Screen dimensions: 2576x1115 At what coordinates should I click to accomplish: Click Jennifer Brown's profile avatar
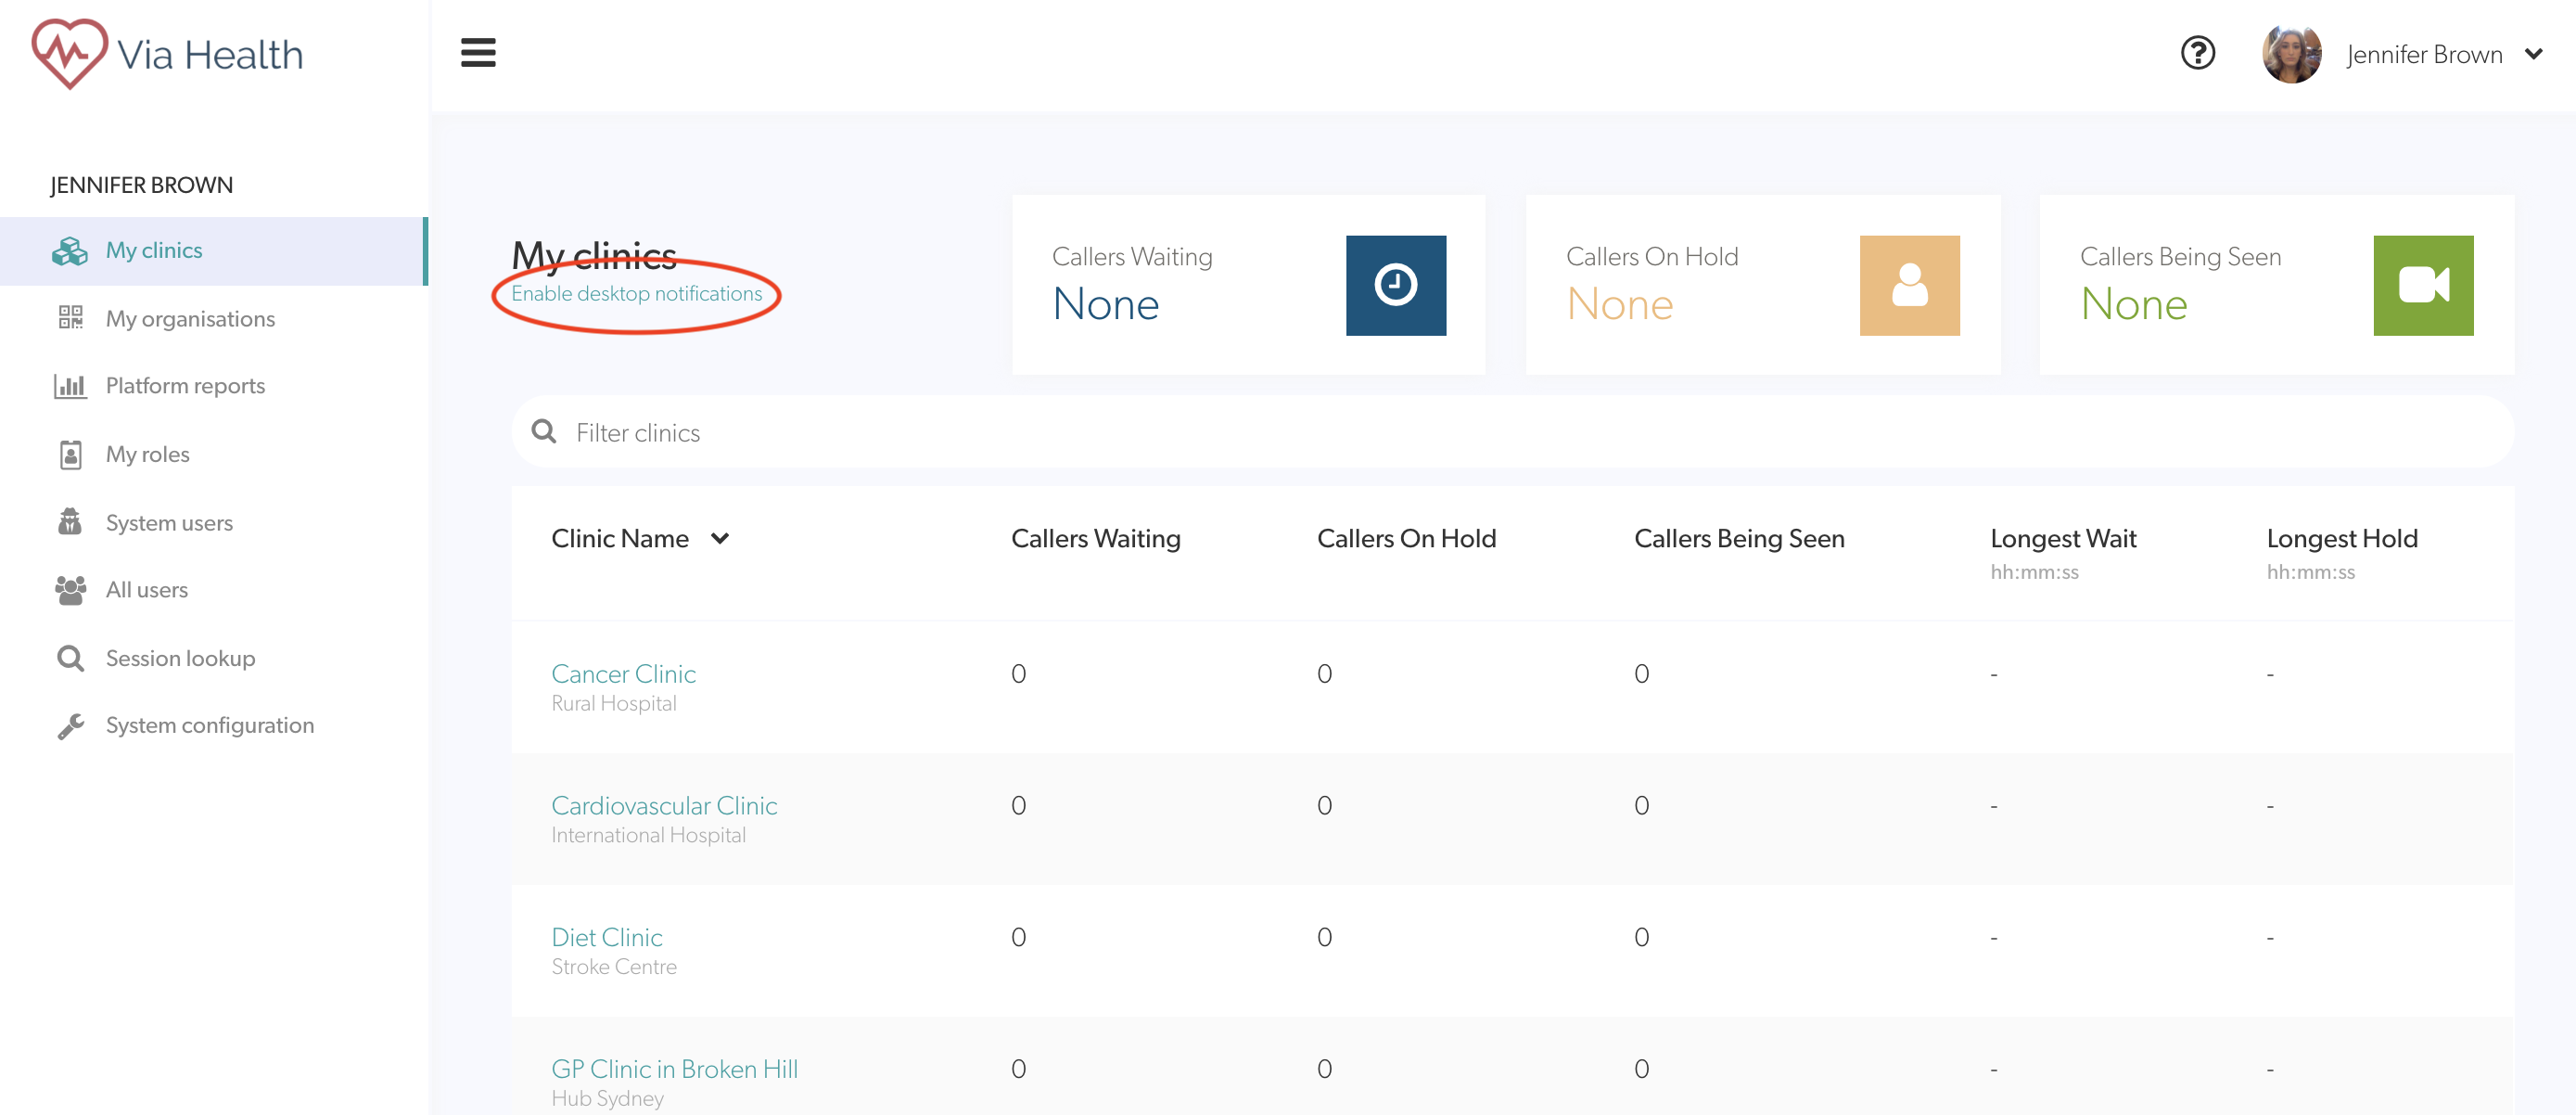click(x=2291, y=54)
